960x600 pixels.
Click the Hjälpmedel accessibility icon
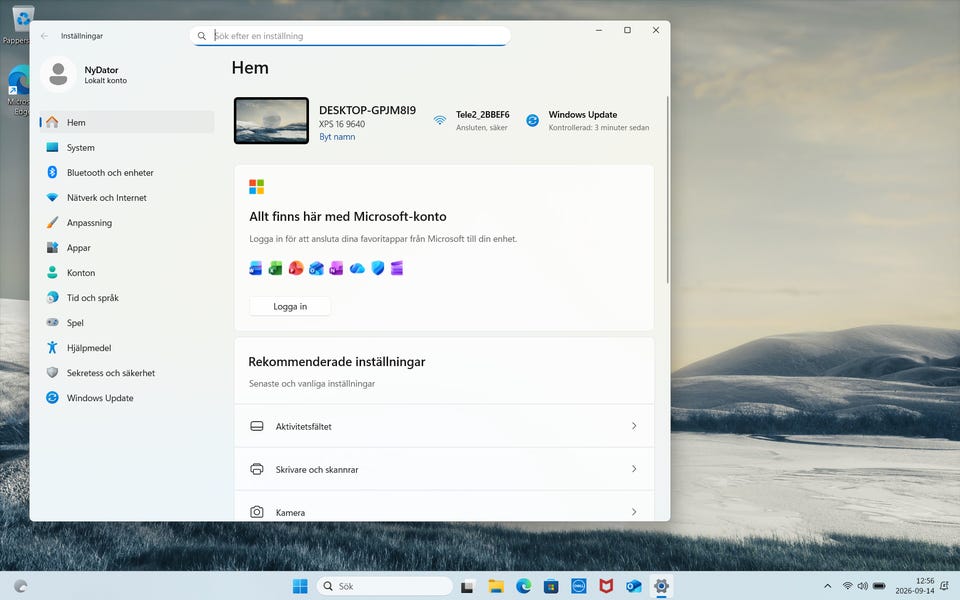click(53, 348)
